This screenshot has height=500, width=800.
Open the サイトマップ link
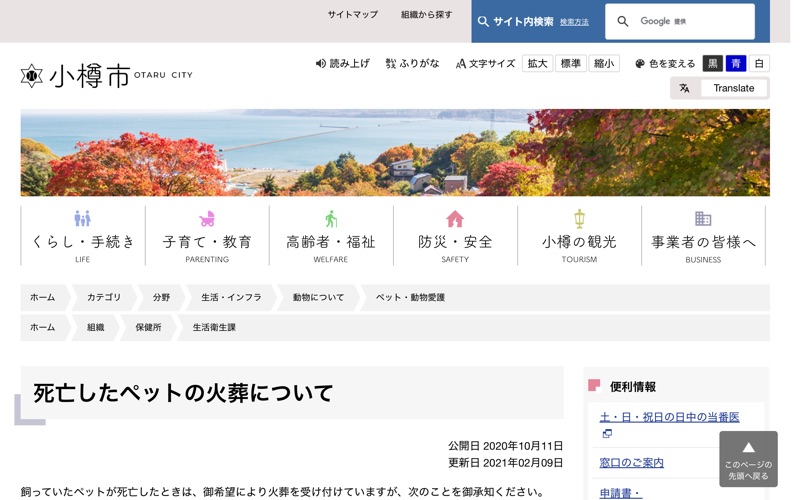point(353,14)
